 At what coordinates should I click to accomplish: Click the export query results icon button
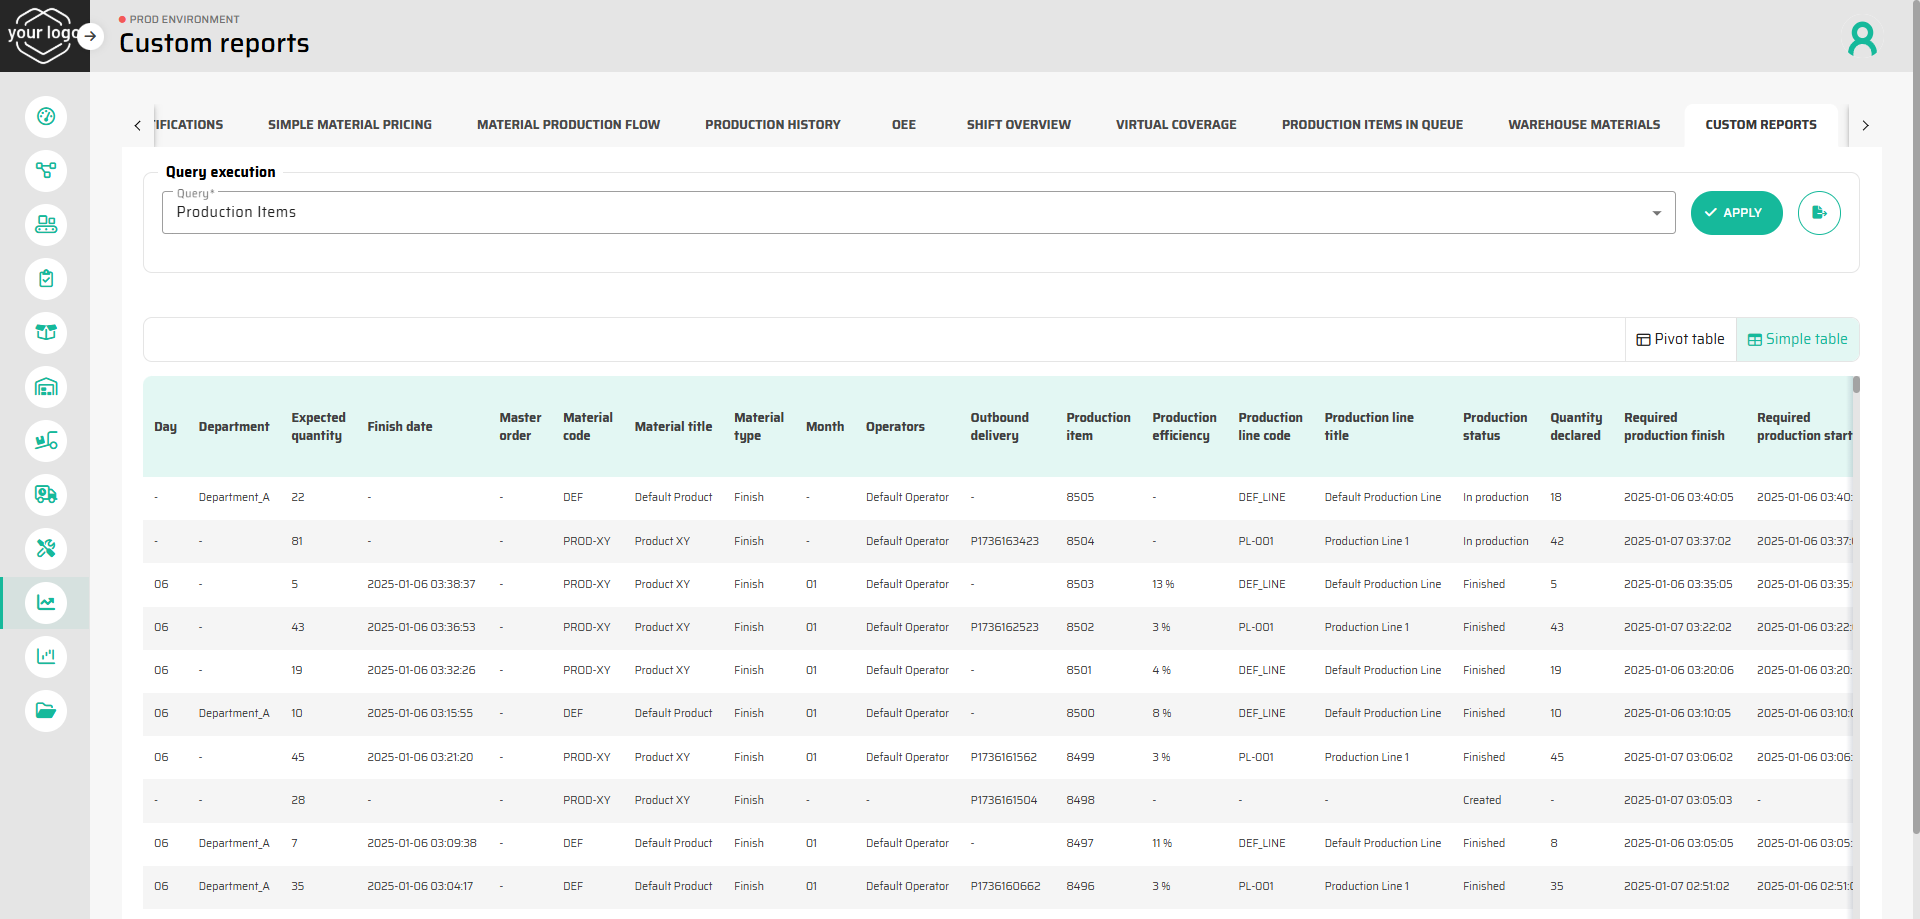pos(1819,213)
